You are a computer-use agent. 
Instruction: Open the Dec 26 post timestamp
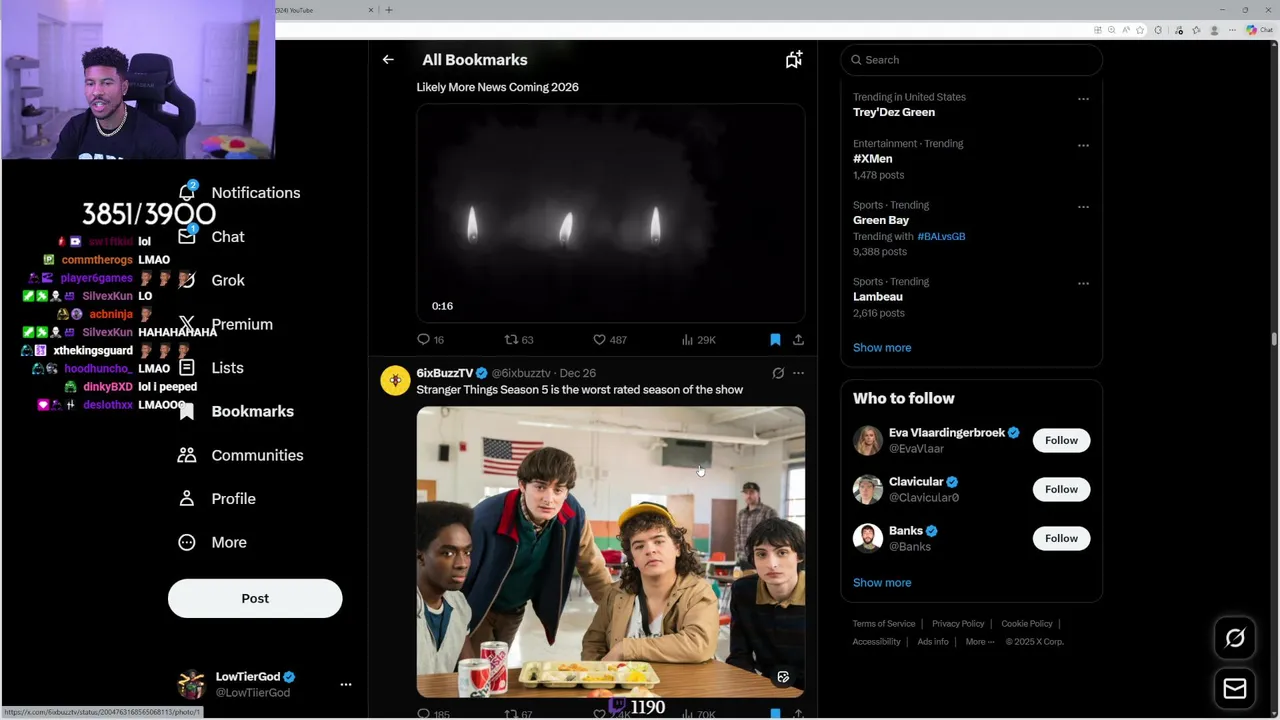(578, 373)
